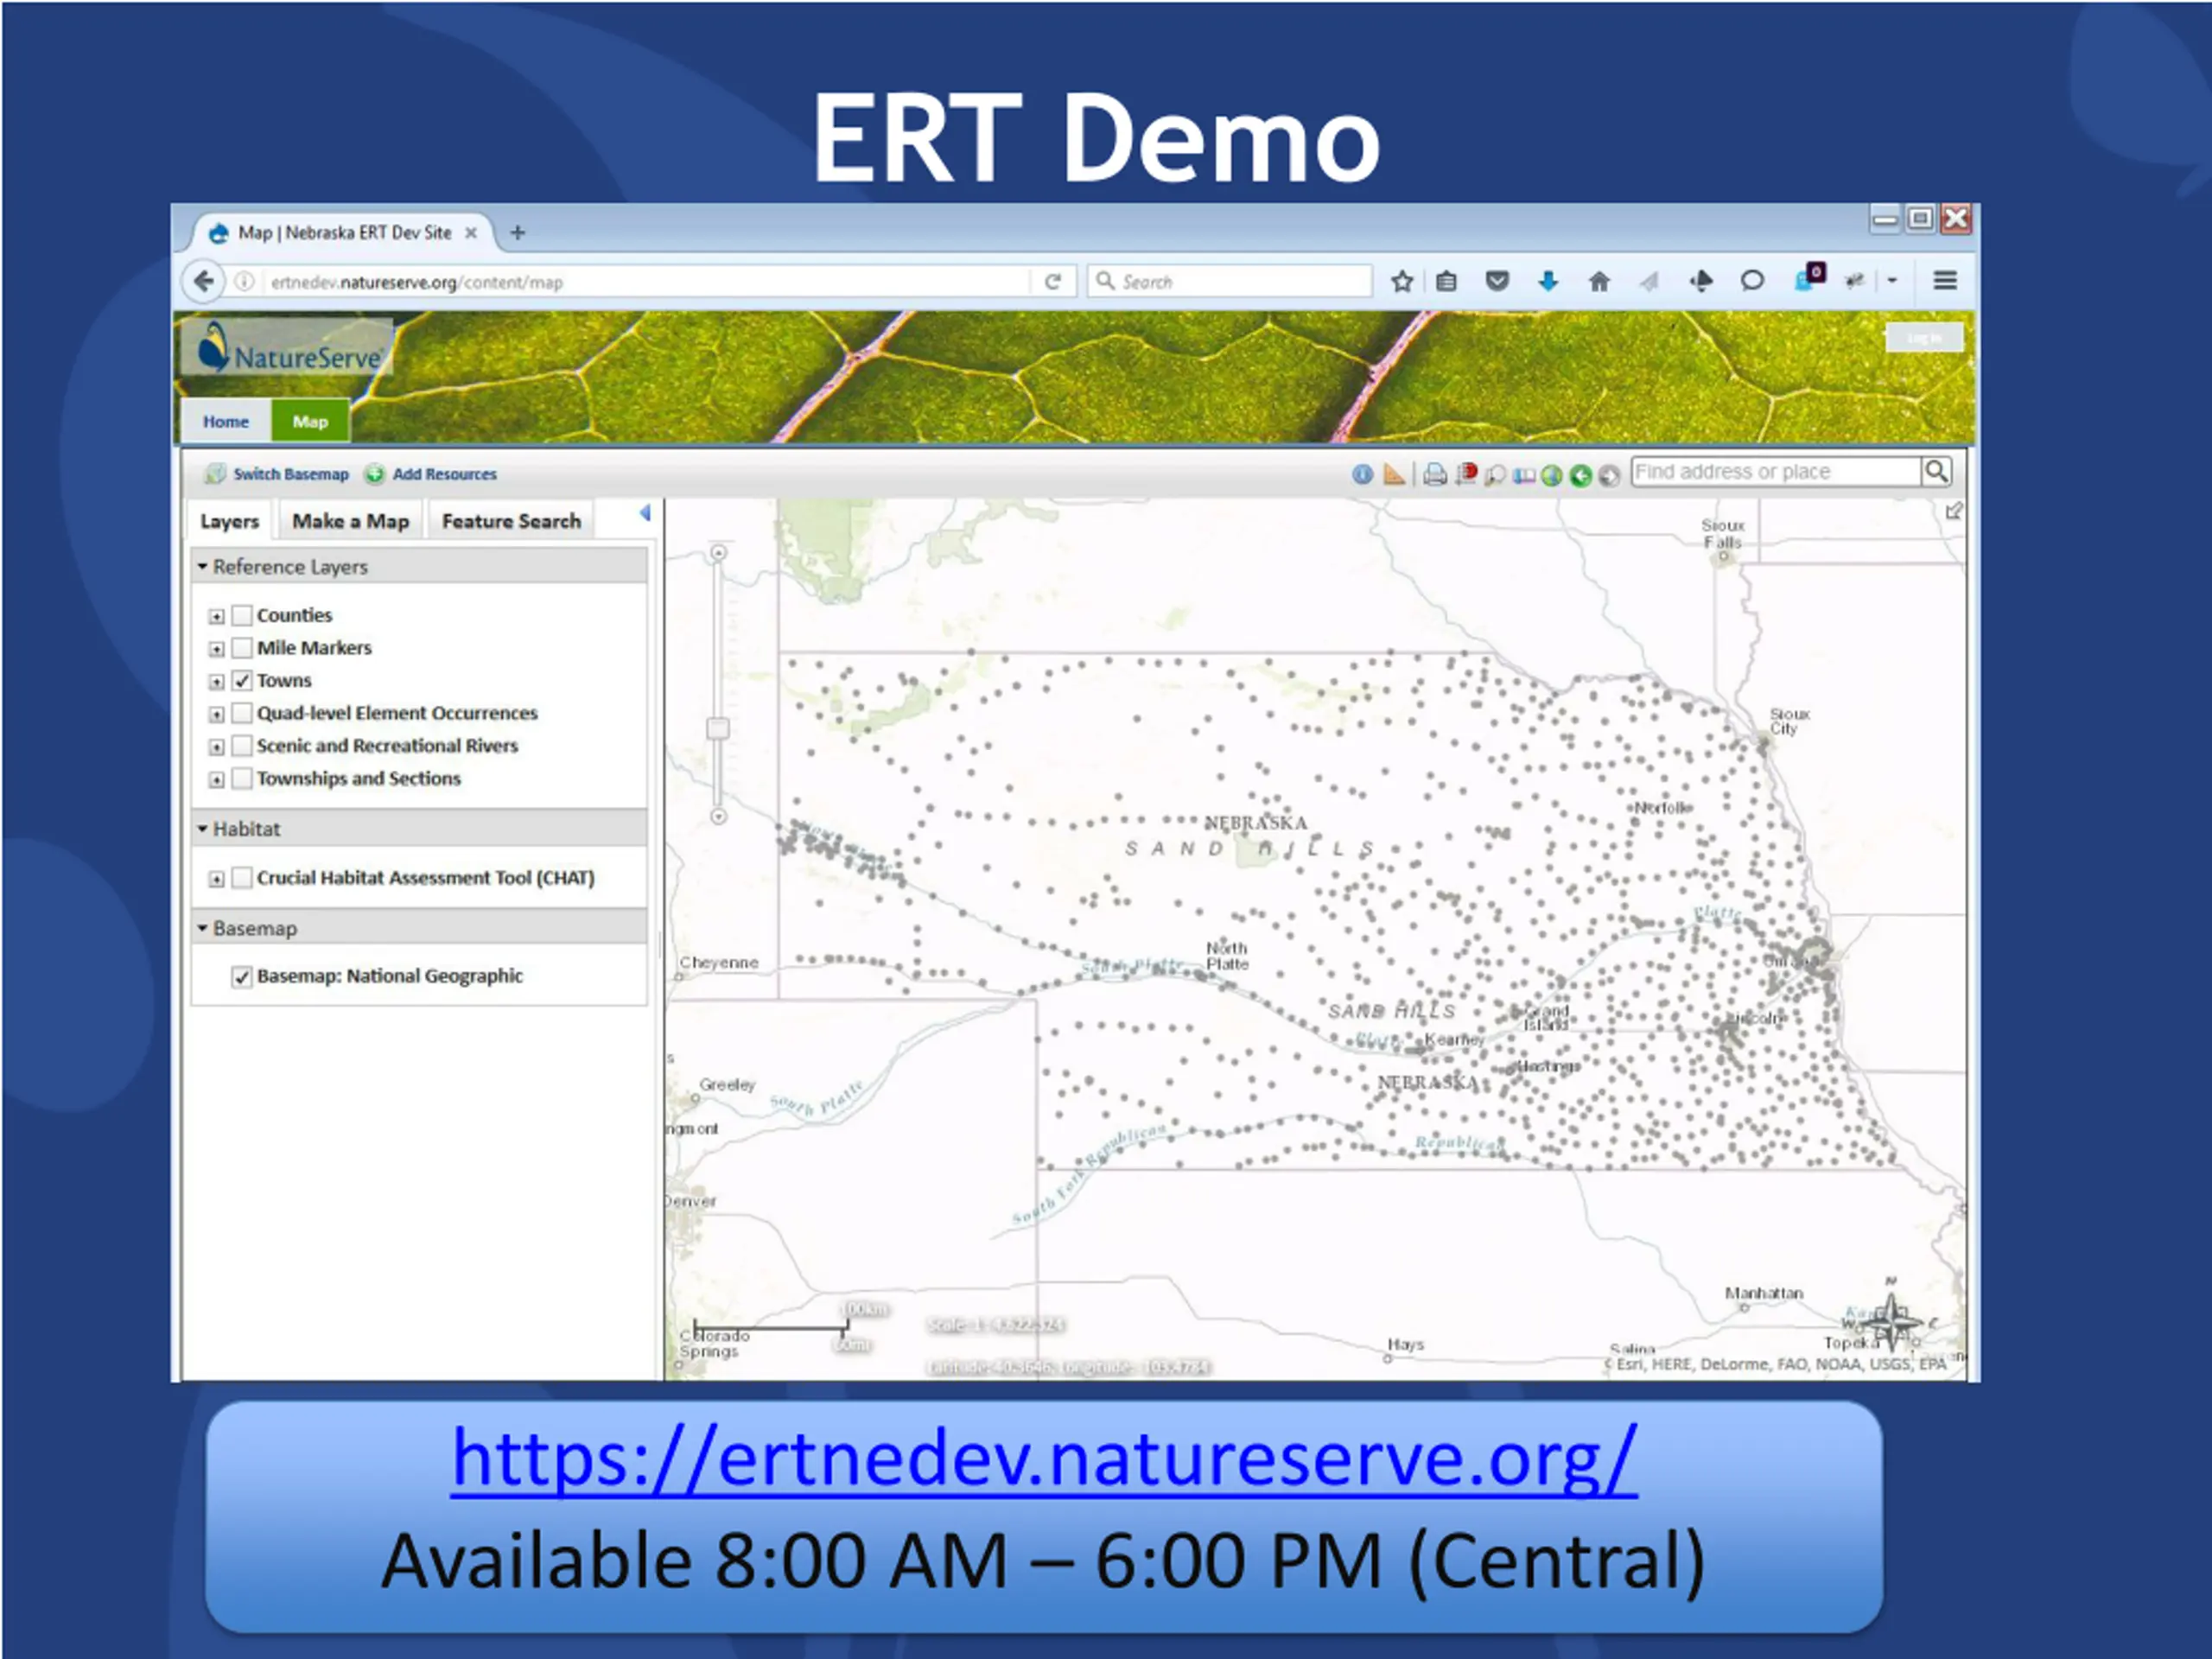Expand the Mile Markers layer tree node
The height and width of the screenshot is (1659, 2212).
point(216,649)
